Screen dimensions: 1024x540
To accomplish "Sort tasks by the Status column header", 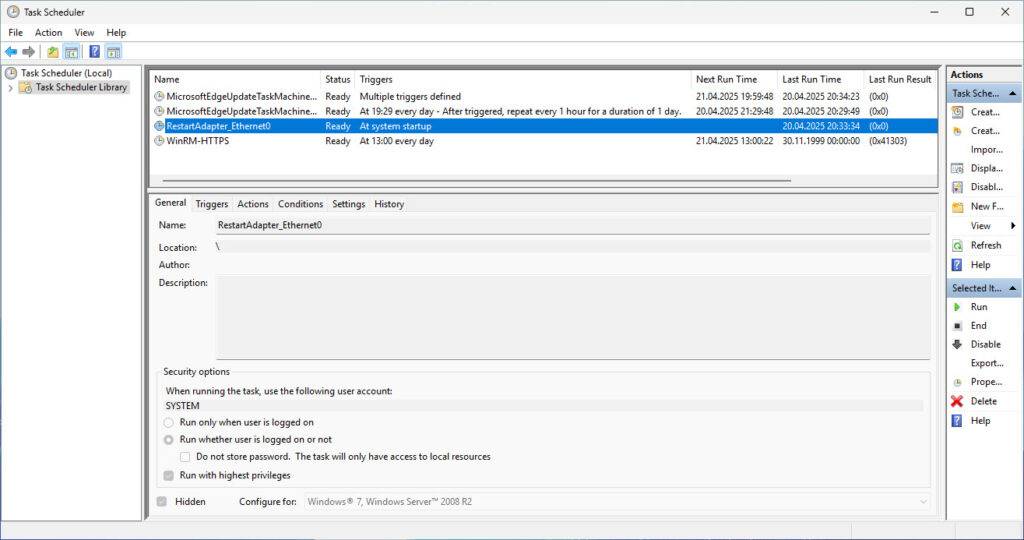I will tap(338, 80).
